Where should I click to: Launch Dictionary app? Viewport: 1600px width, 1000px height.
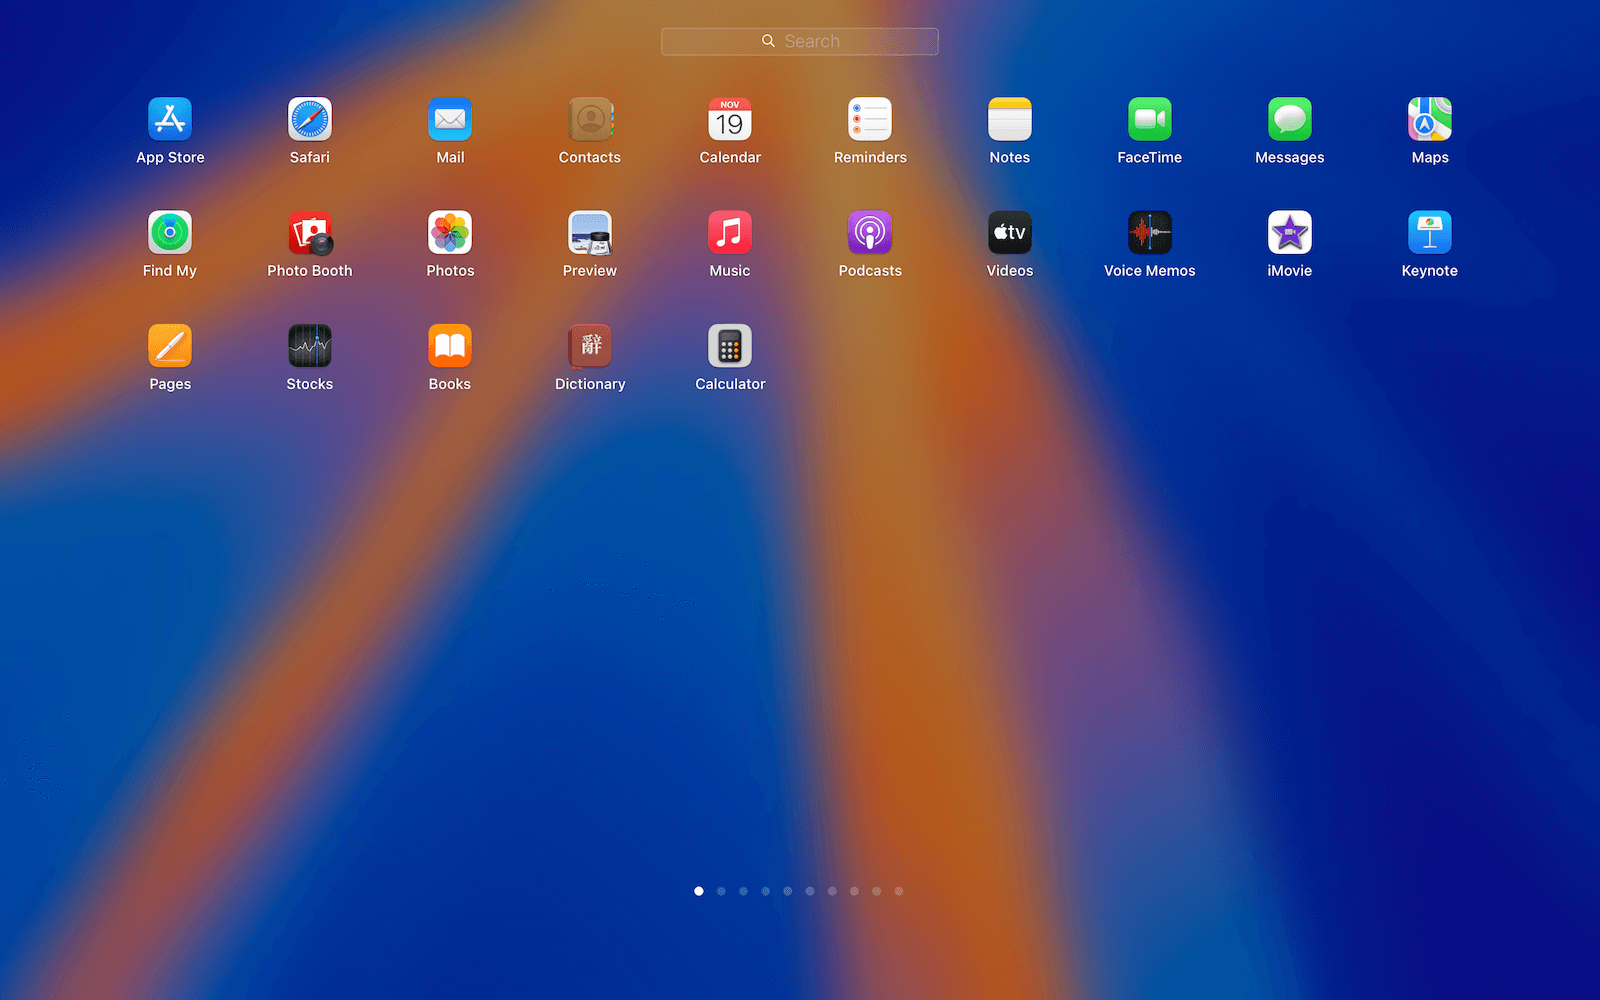(590, 346)
